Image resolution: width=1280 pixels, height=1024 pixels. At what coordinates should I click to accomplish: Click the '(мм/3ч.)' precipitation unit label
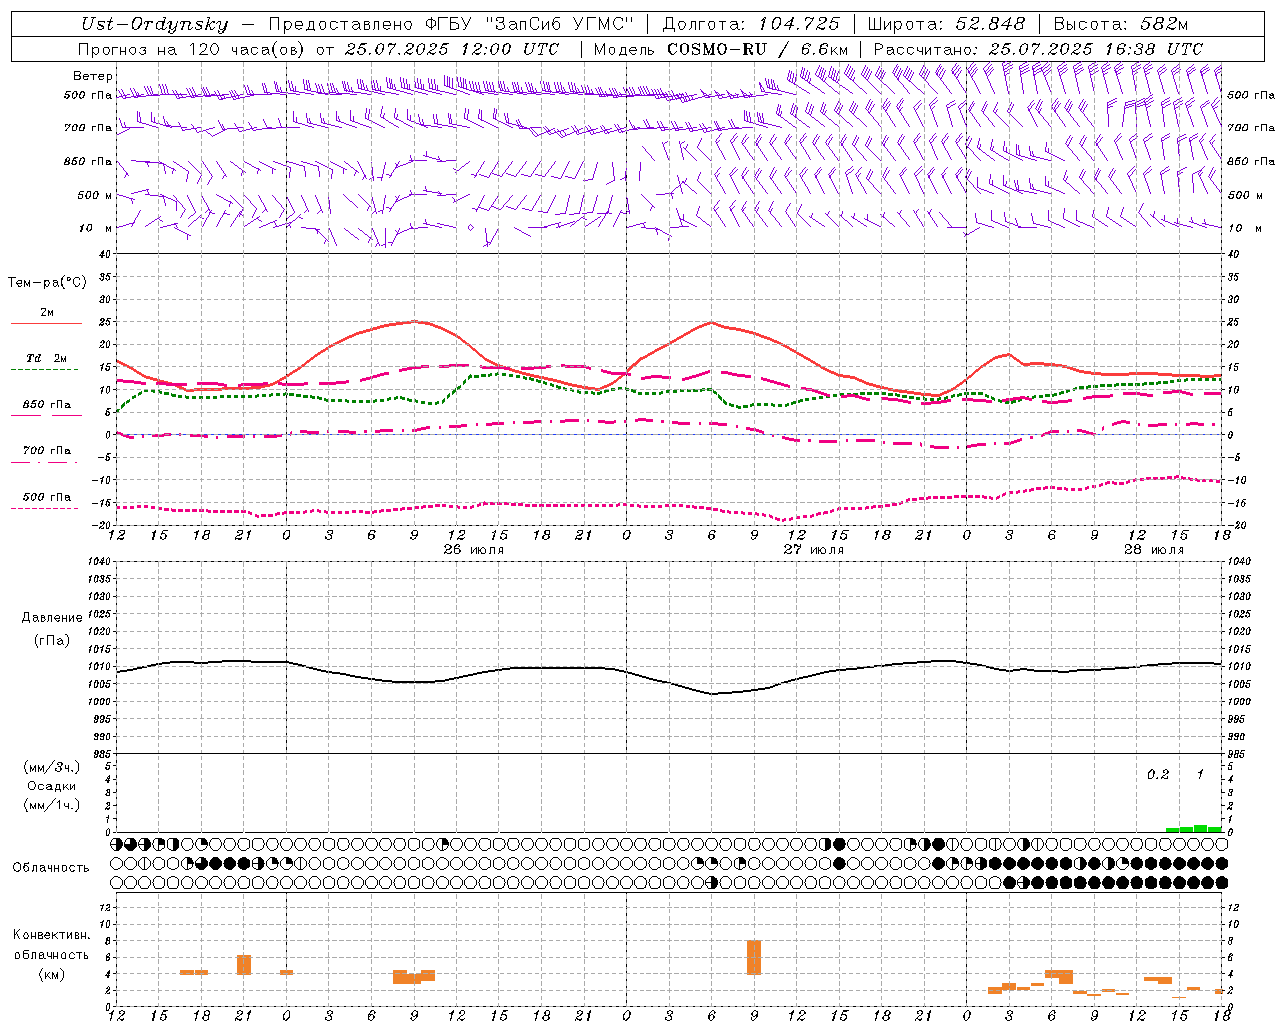coord(52,767)
